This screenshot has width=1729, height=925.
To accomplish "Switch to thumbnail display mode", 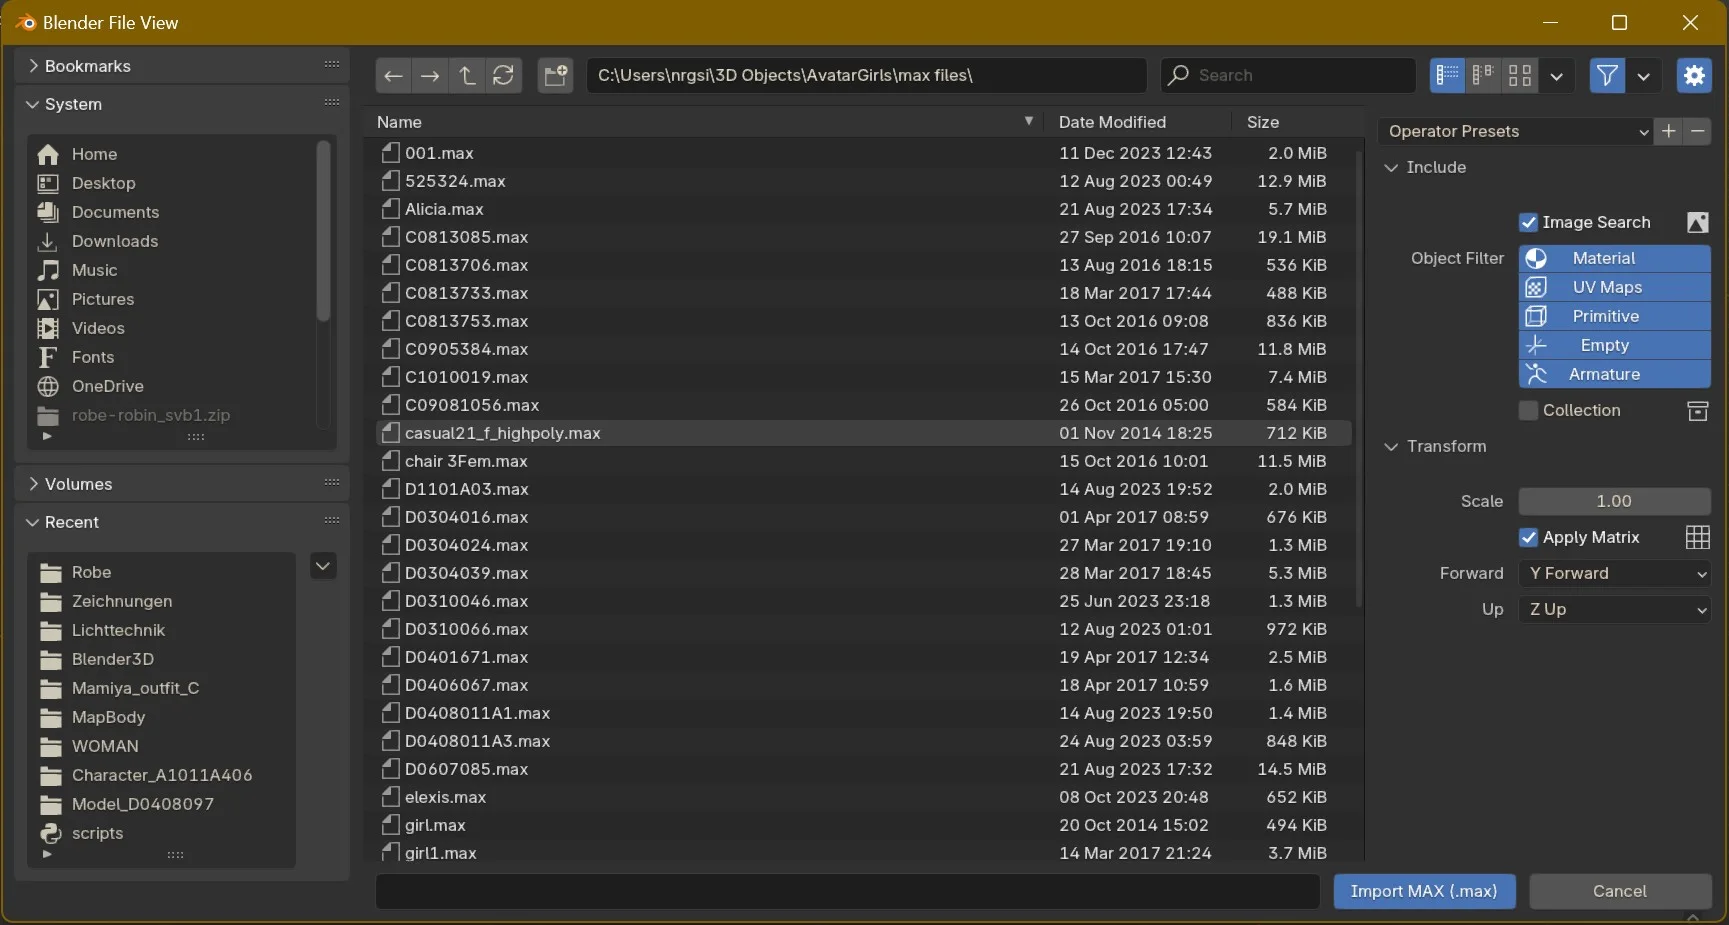I will (1520, 76).
